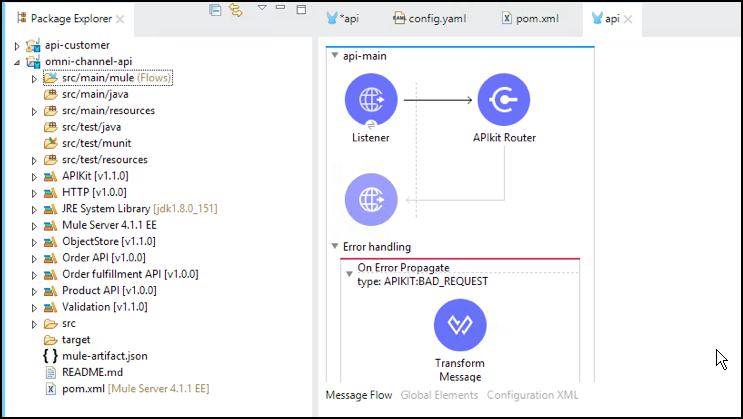Expand the api-customer project
This screenshot has width=743, height=419.
(x=17, y=46)
